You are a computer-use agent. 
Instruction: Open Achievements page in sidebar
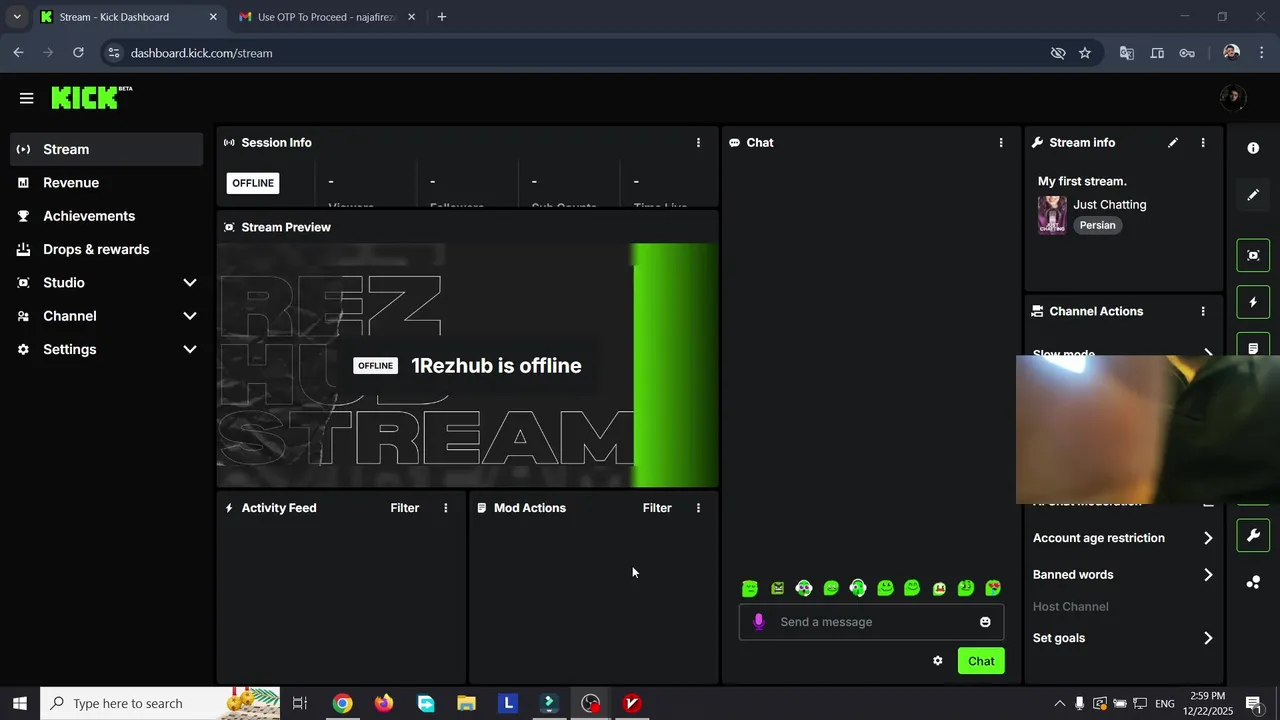coord(106,216)
